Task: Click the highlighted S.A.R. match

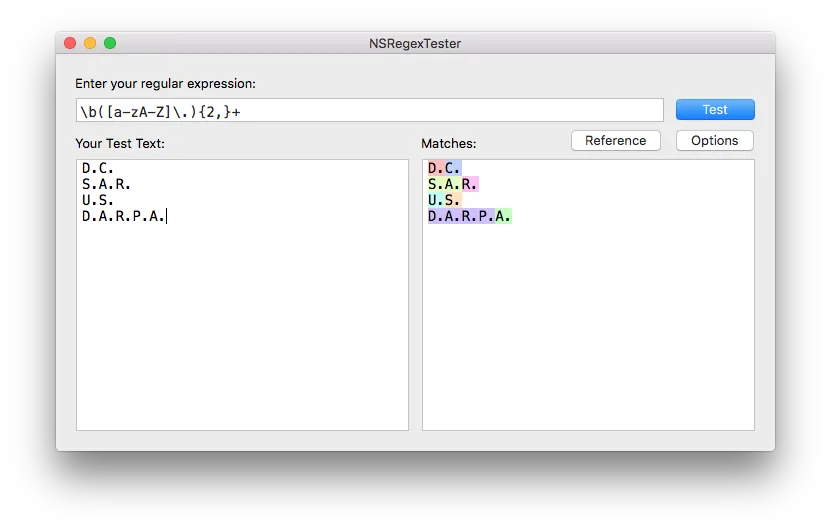Action: click(453, 184)
